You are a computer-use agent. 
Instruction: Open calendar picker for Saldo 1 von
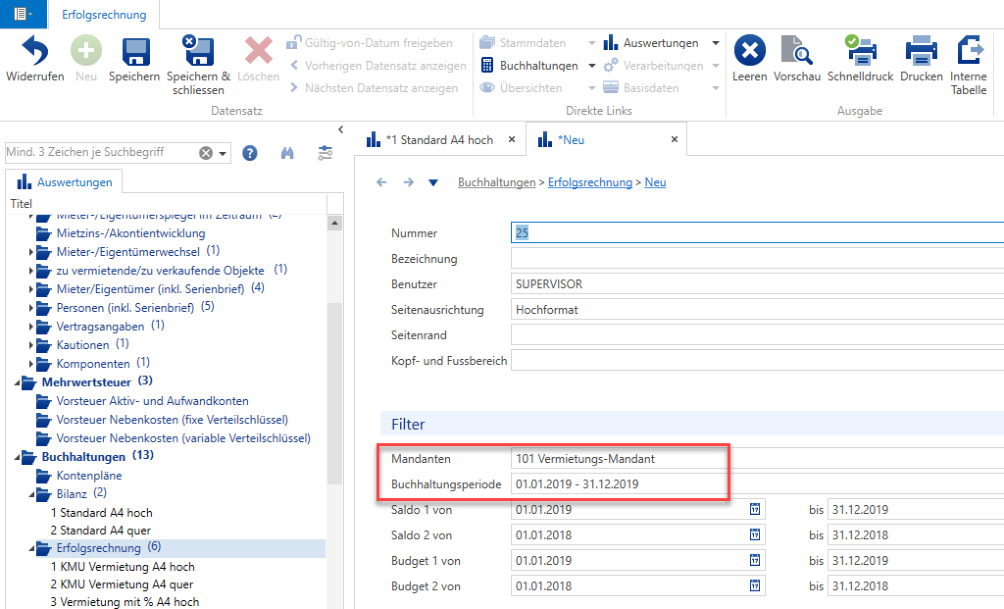pyautogui.click(x=755, y=510)
